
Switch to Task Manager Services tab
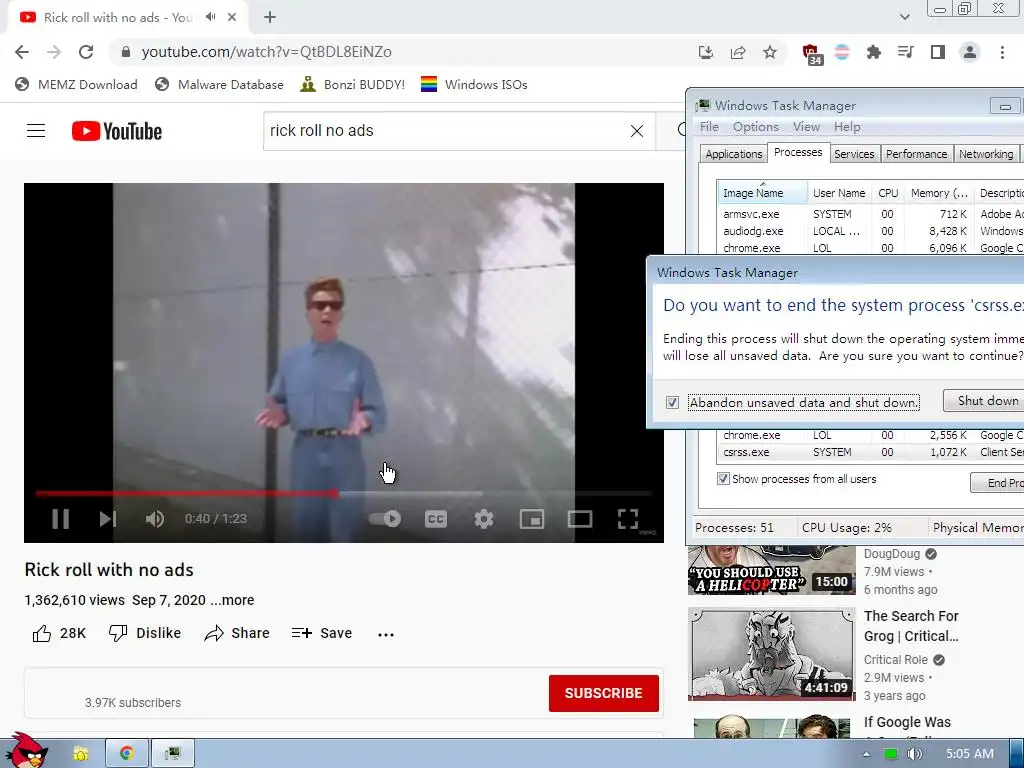(x=854, y=154)
